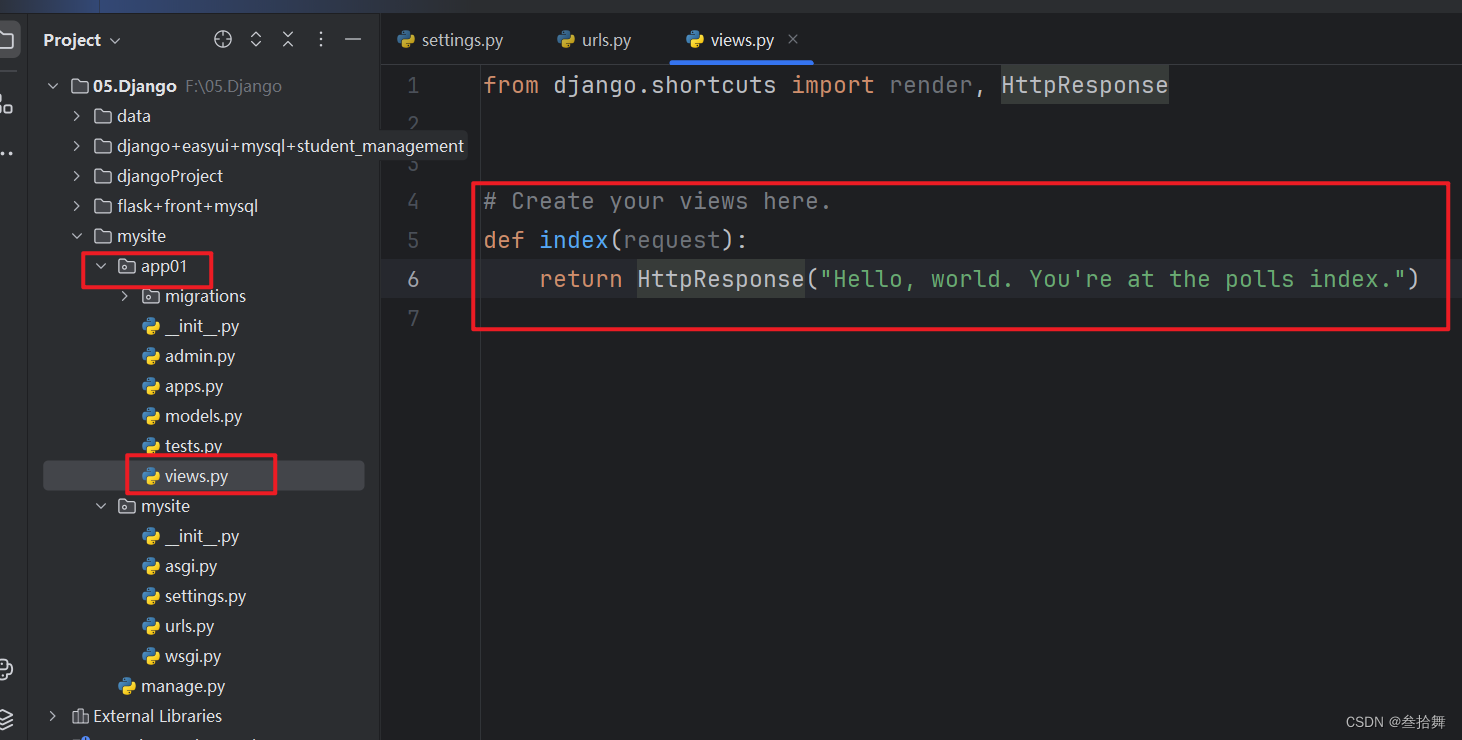Open the Services layers icon in sidebar

[x=7, y=718]
